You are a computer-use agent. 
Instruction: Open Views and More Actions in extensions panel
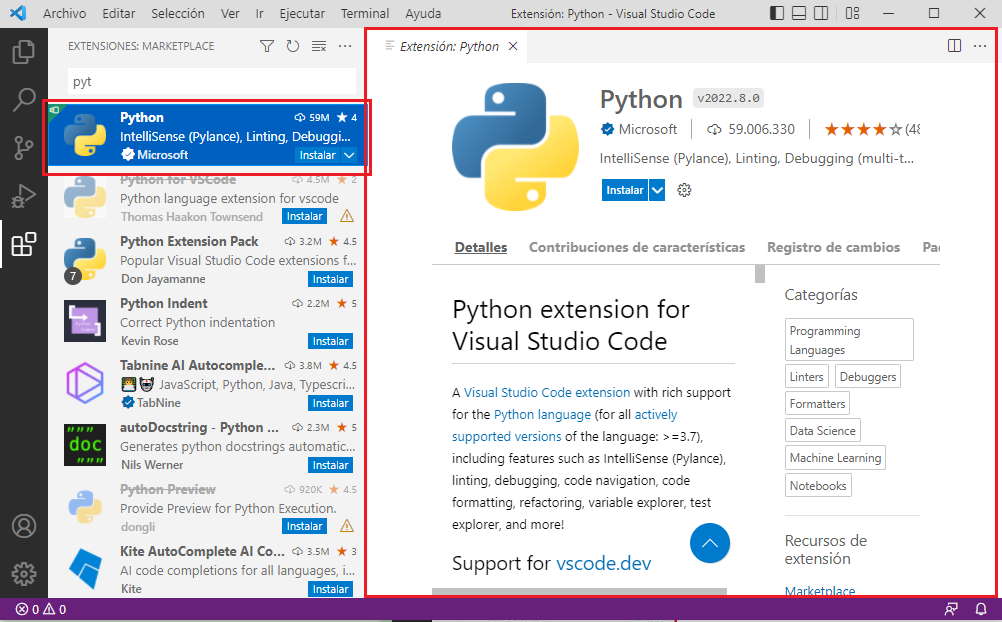345,46
